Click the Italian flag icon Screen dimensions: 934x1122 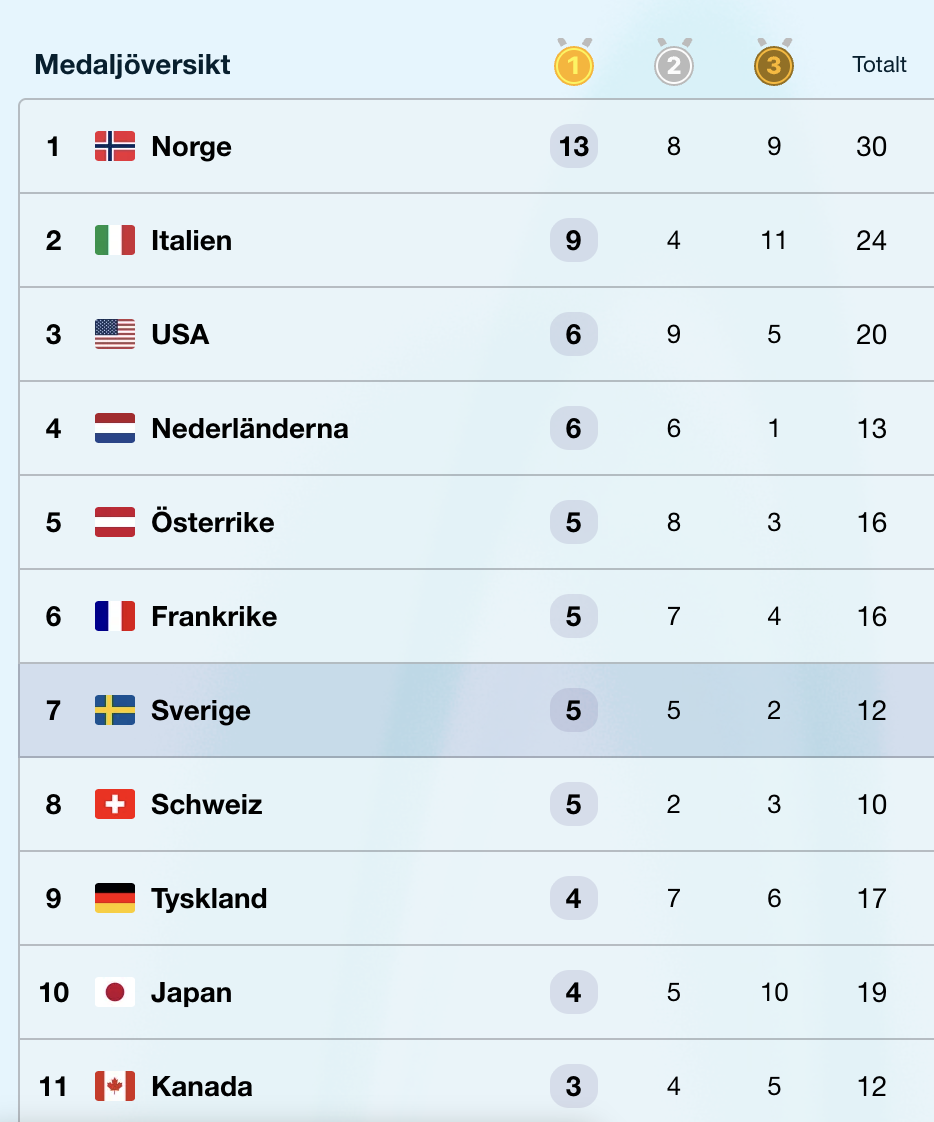tap(115, 241)
